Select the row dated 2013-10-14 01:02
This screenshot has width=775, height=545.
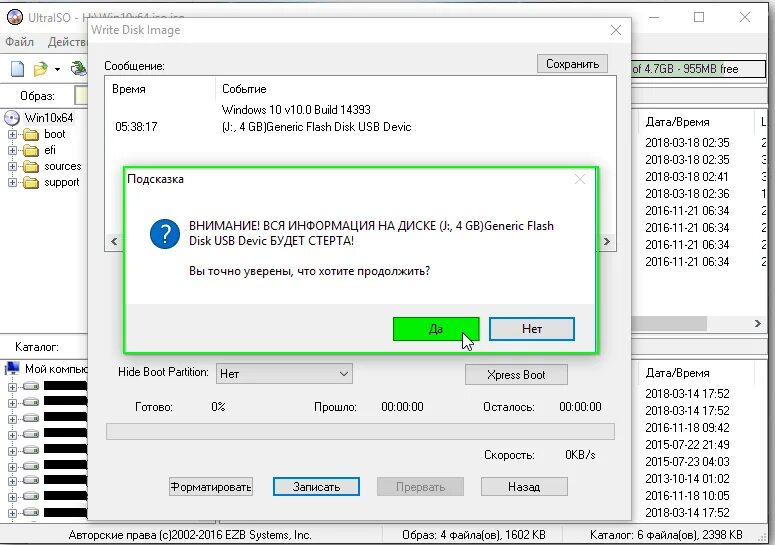coord(687,479)
